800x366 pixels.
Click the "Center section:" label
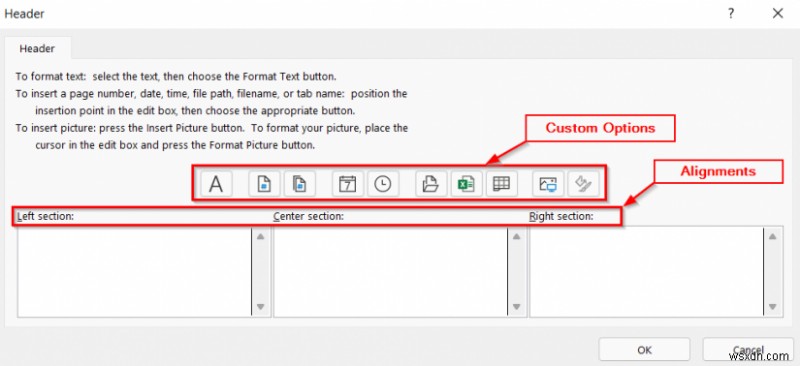click(x=308, y=216)
